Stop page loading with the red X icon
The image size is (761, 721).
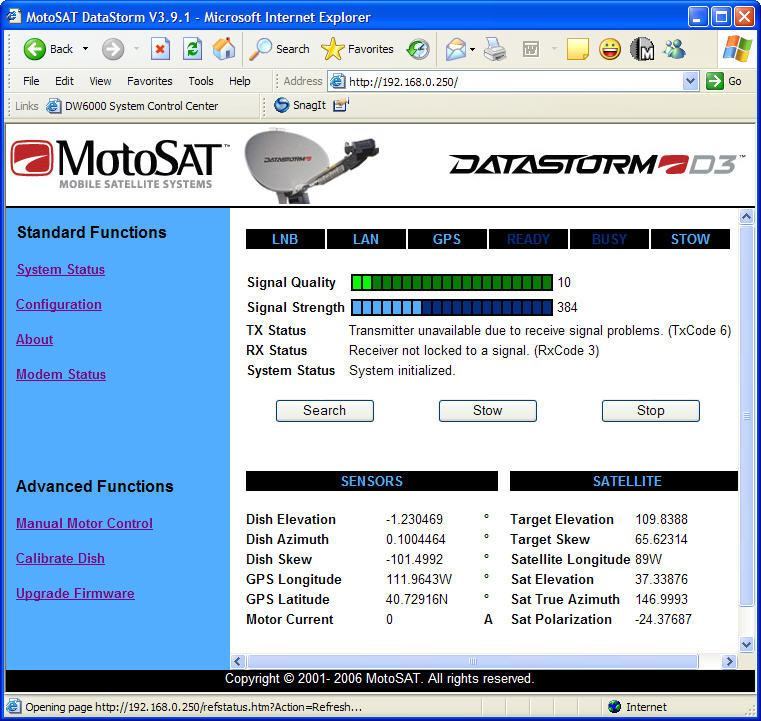pyautogui.click(x=160, y=49)
